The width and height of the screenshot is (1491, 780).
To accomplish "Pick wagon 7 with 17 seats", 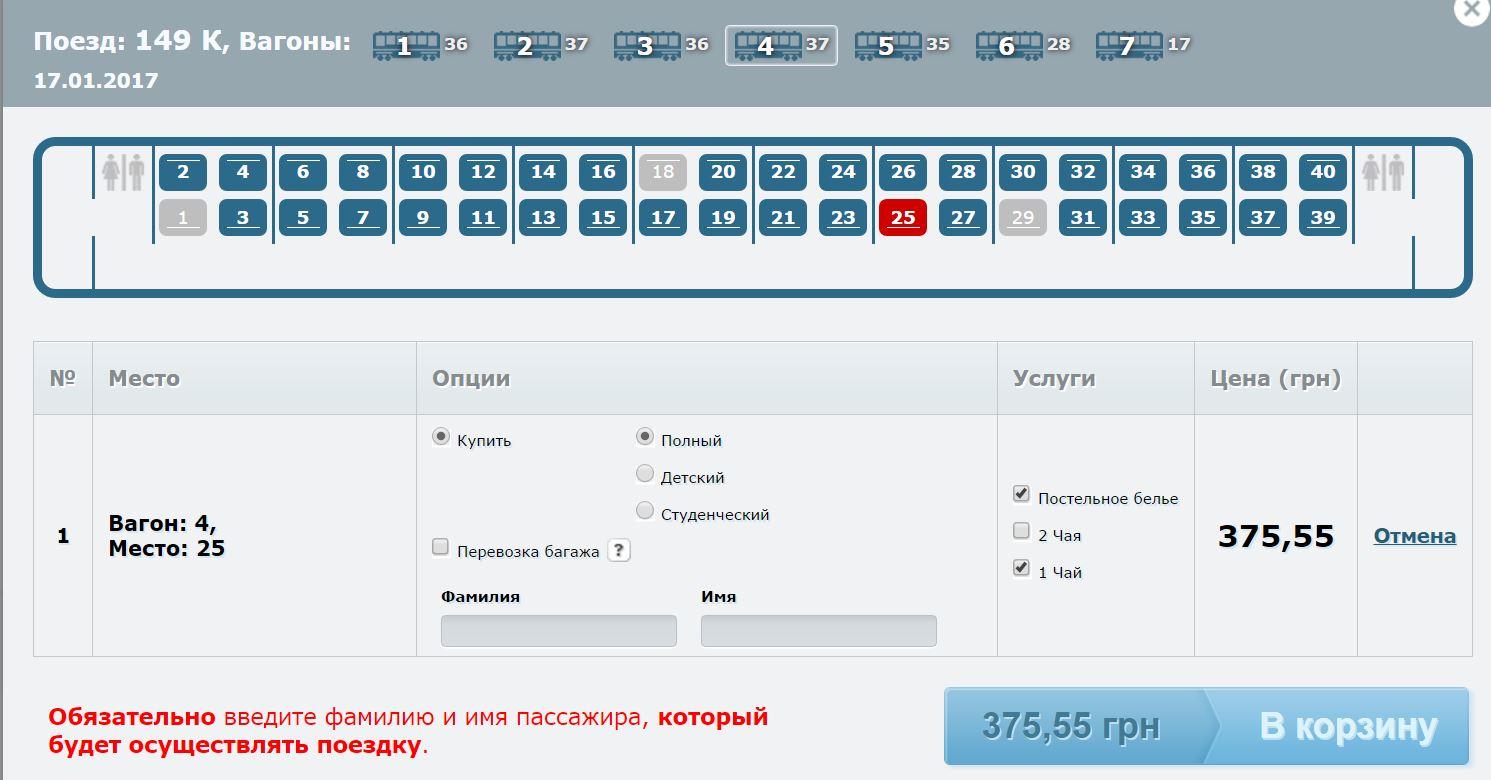I will click(x=1128, y=45).
